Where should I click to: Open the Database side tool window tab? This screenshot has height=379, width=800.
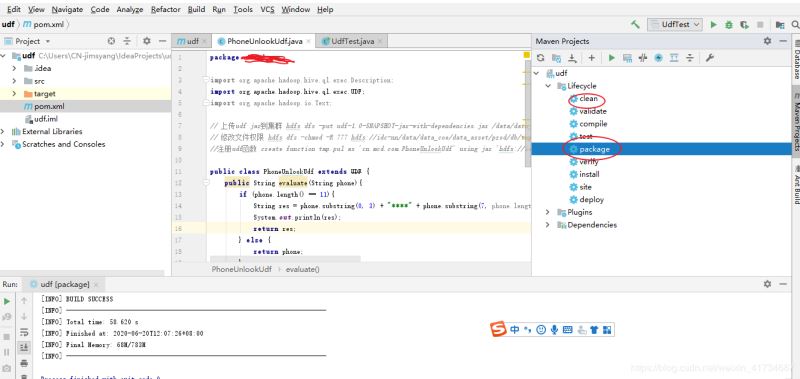795,60
